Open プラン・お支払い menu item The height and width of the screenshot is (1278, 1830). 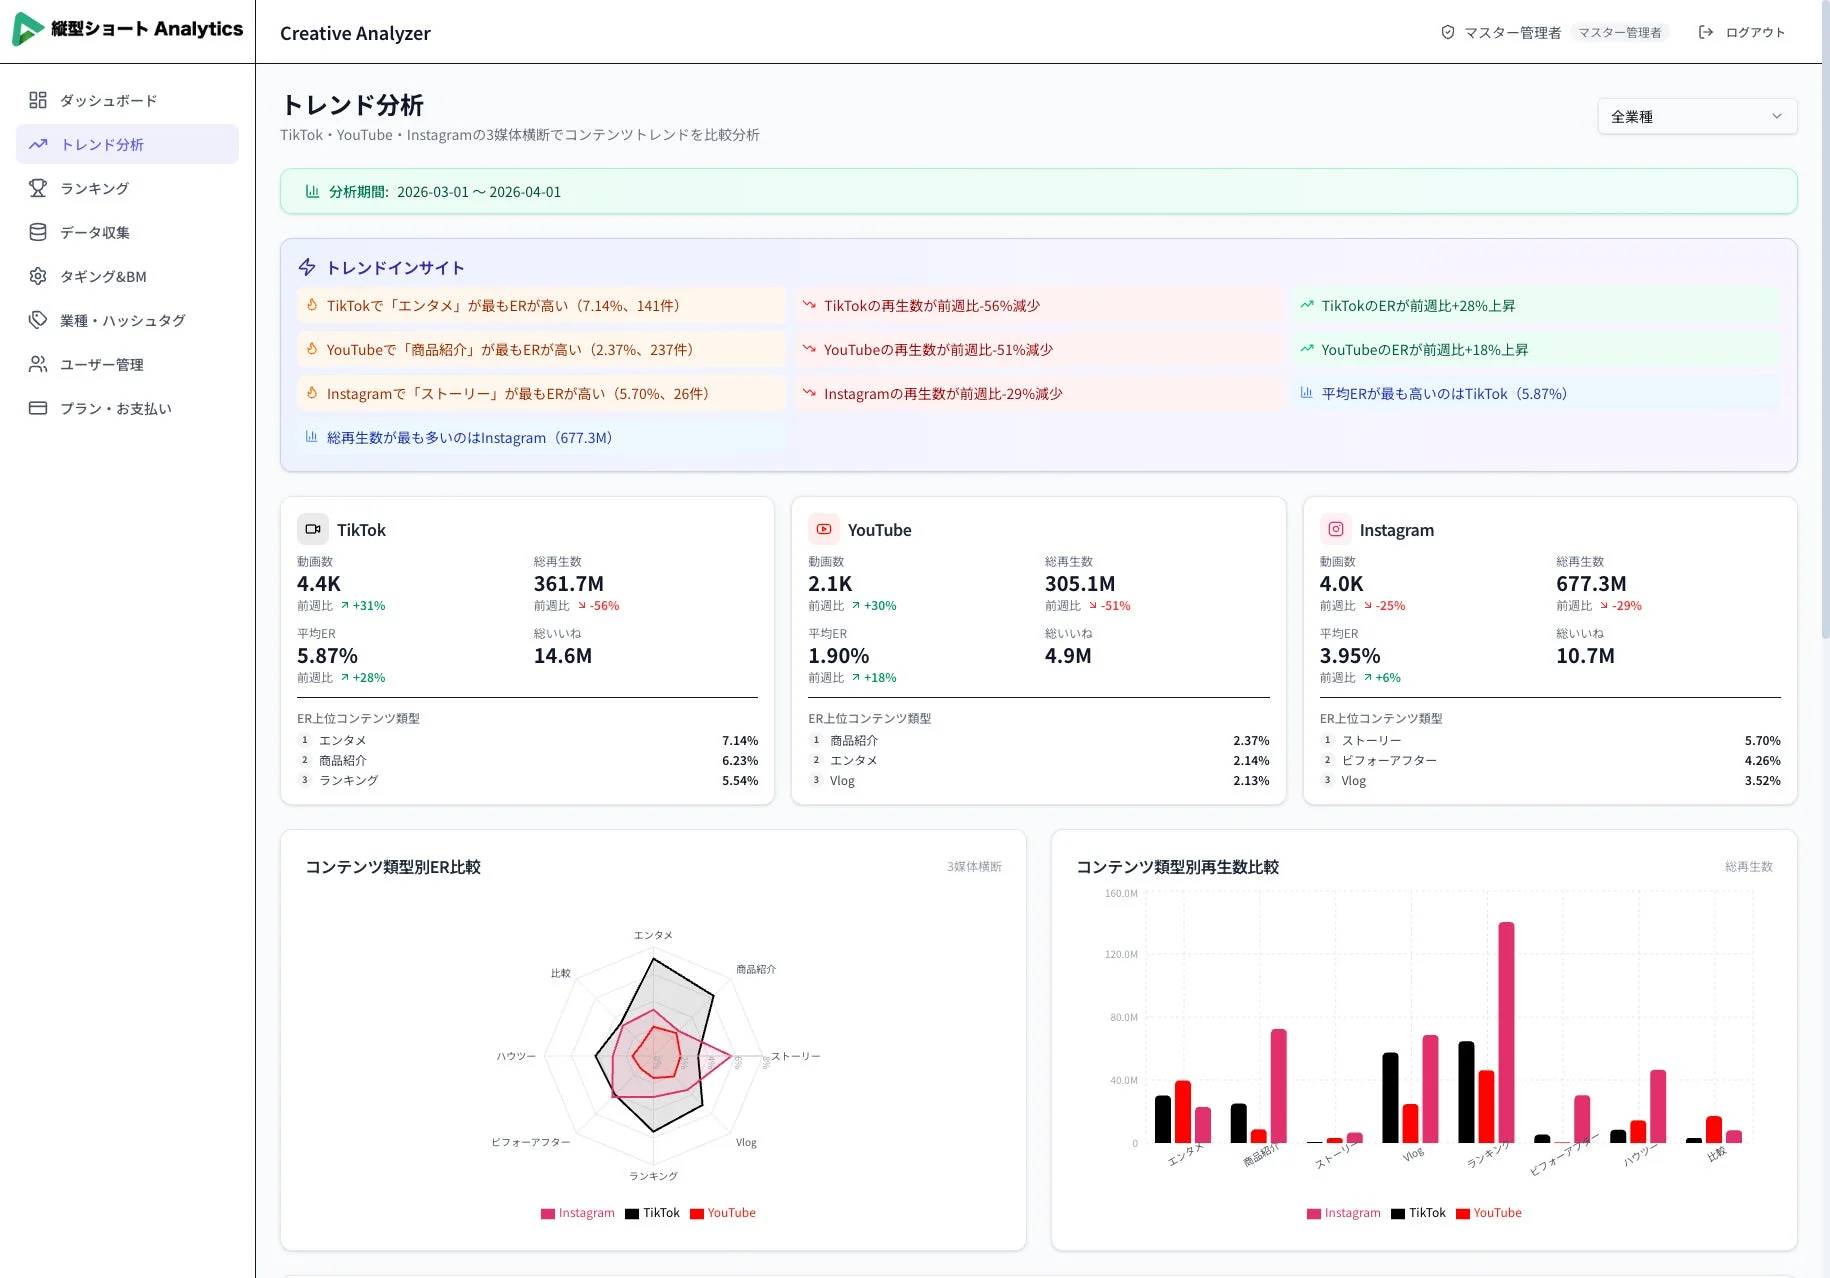(110, 408)
